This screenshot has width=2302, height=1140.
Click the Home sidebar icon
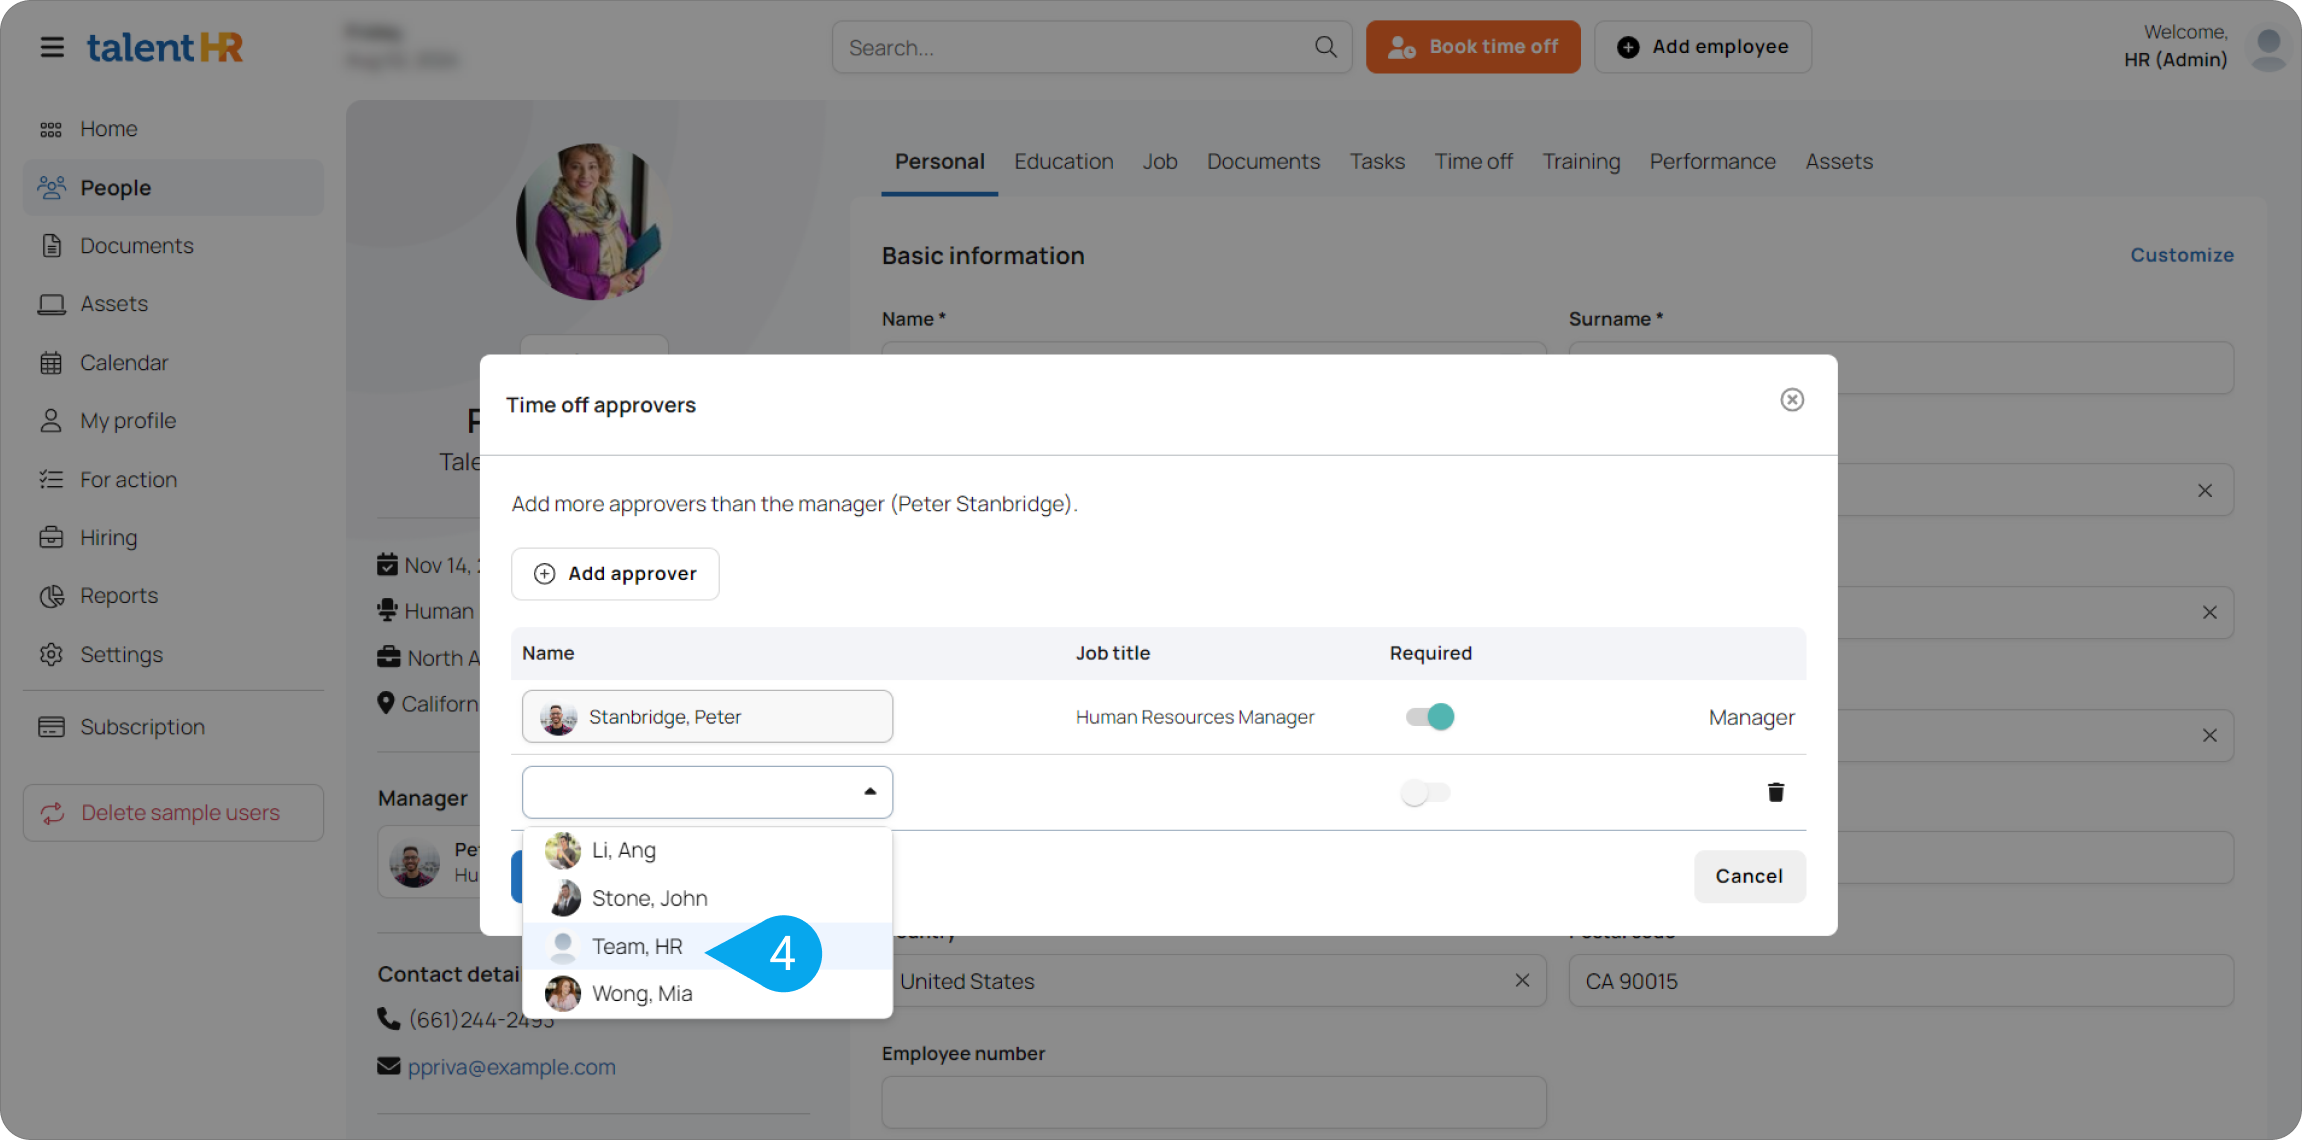pos(51,129)
